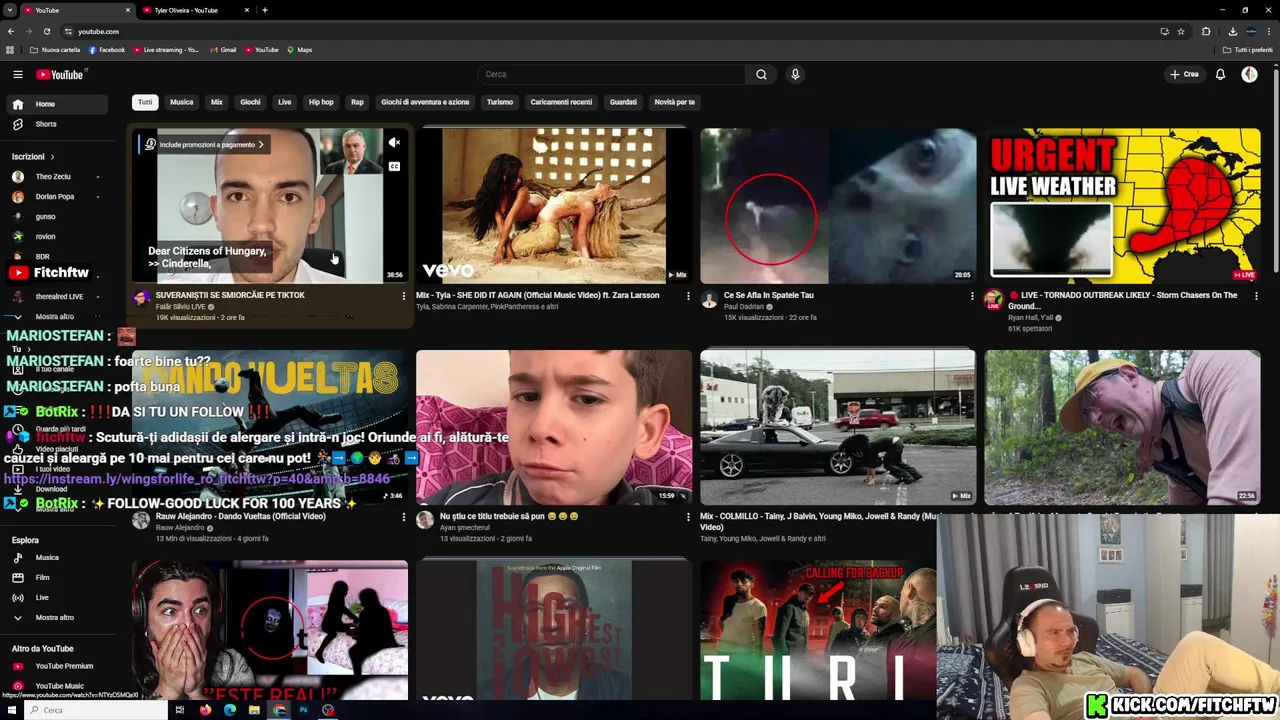This screenshot has width=1280, height=720.
Task: Open the Chrome profile avatar
Action: 1251,31
